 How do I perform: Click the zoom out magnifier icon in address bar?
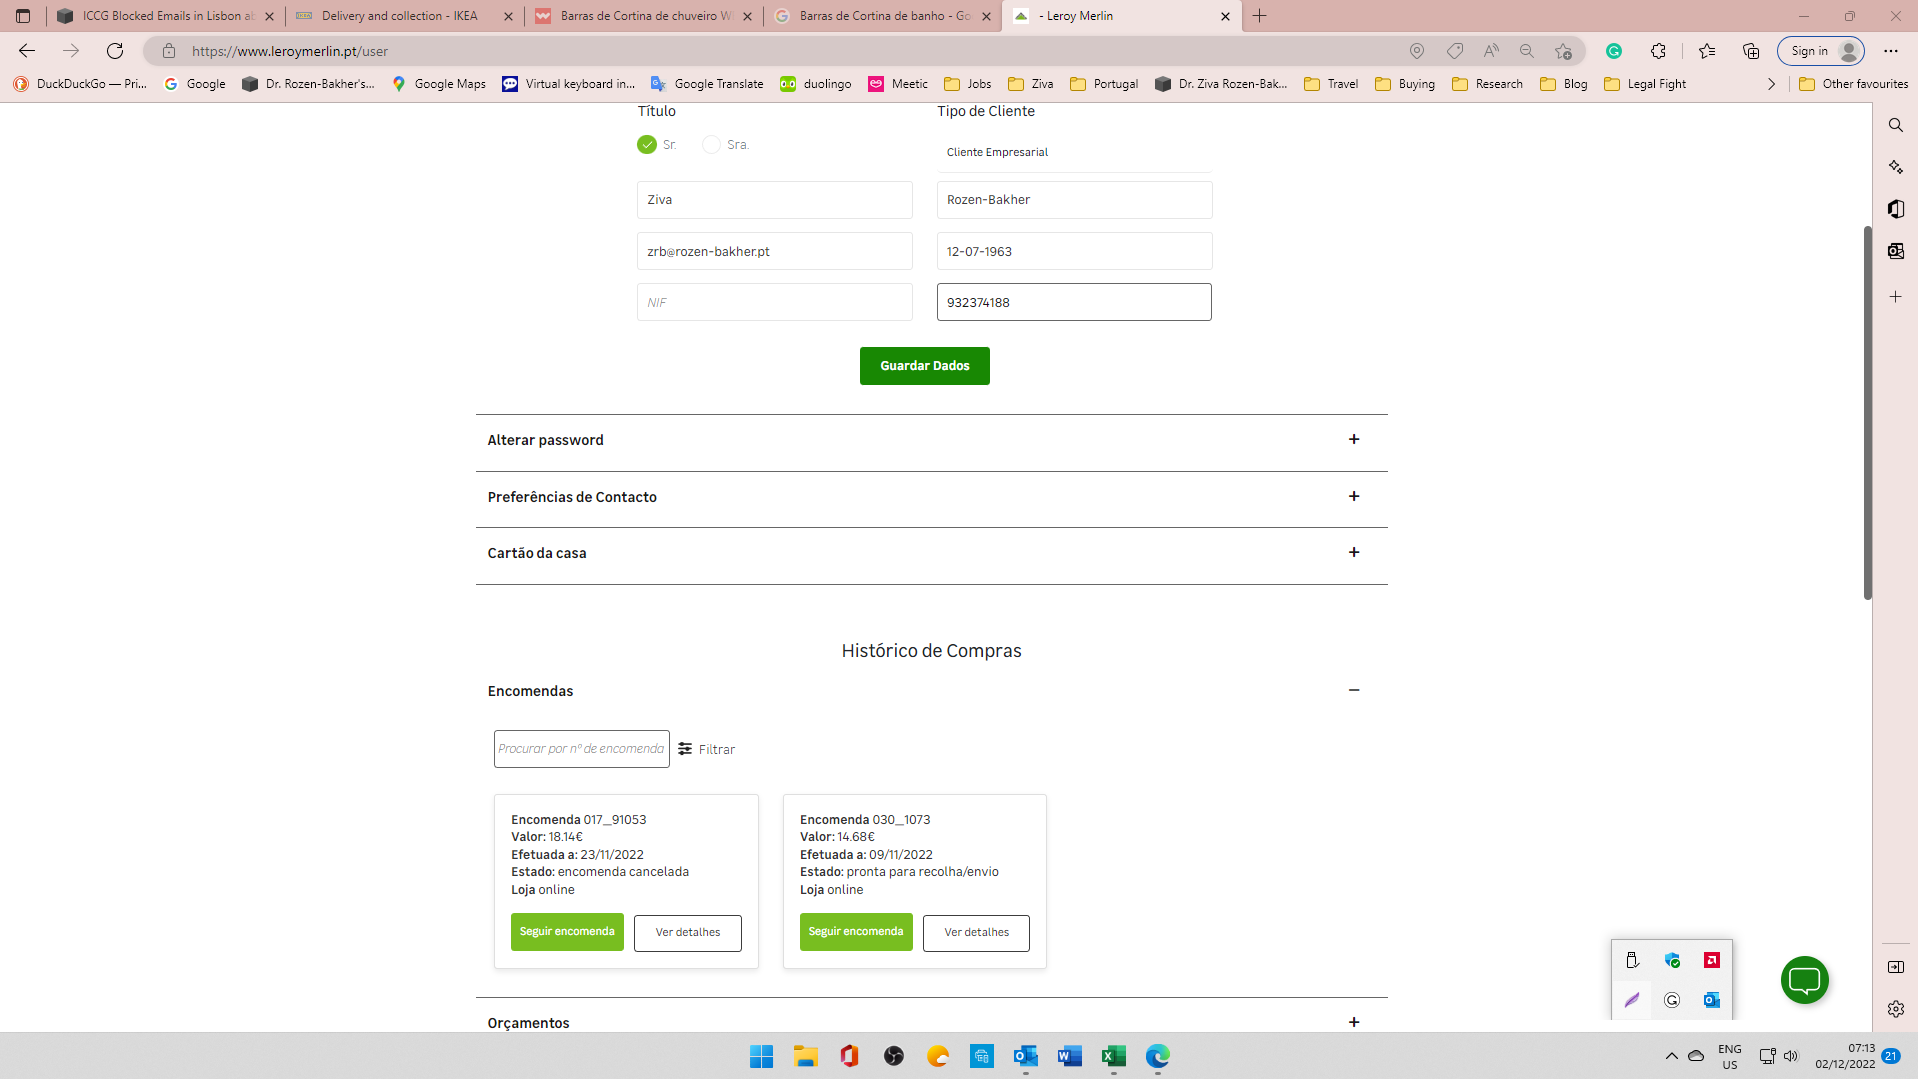1526,51
